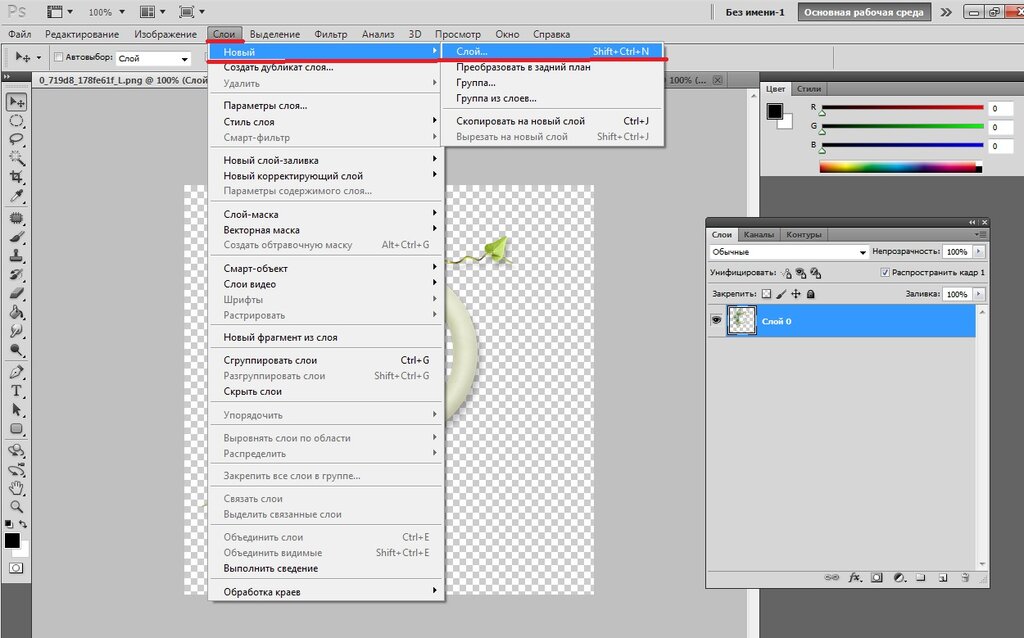The width and height of the screenshot is (1024, 638).
Task: Open the fx layer style icon
Action: tap(855, 577)
